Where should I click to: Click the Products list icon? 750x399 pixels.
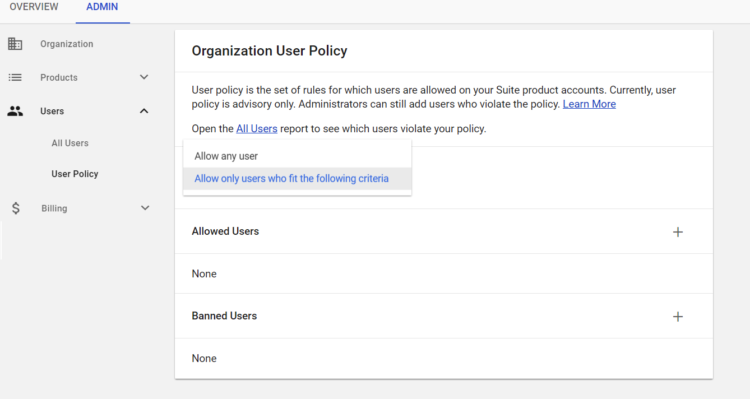(x=15, y=78)
